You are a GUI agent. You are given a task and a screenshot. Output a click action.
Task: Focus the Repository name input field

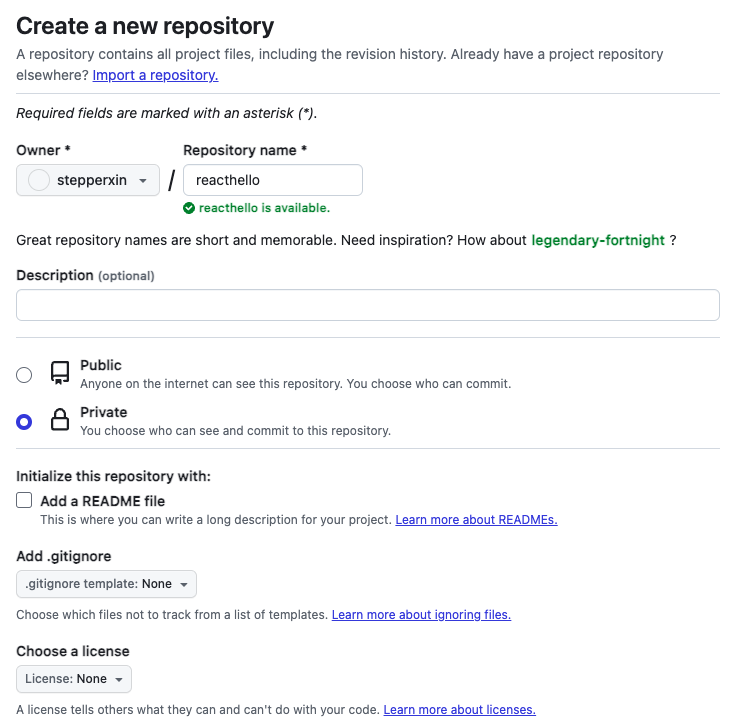tap(273, 180)
